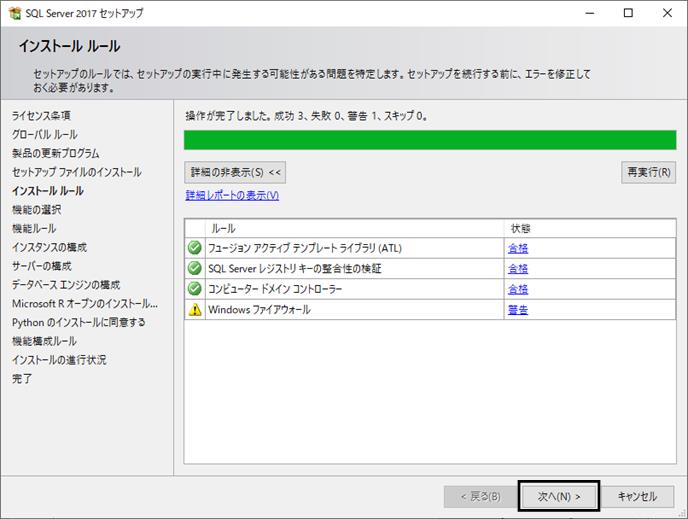Select 完了 step in sidebar

click(x=22, y=379)
